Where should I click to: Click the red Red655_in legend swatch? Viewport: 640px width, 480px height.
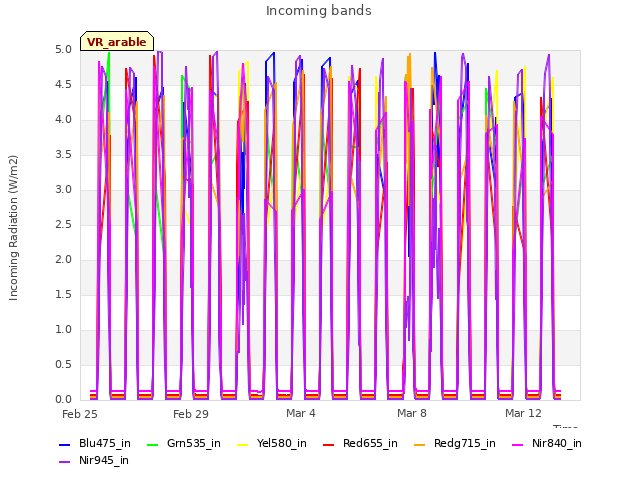(329, 444)
